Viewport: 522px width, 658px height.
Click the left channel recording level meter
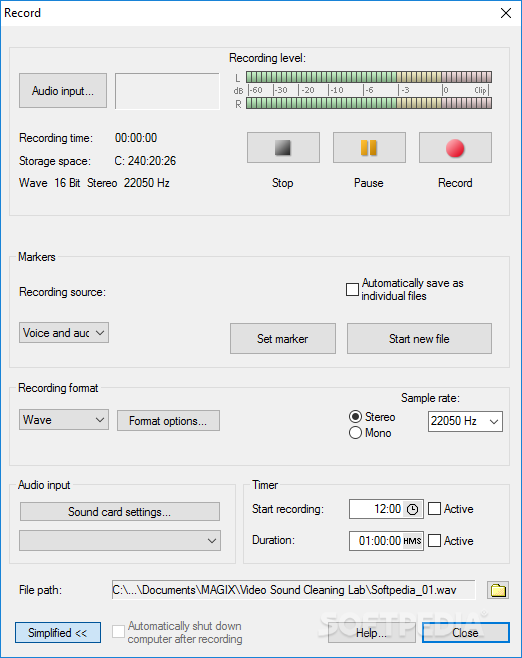point(369,77)
